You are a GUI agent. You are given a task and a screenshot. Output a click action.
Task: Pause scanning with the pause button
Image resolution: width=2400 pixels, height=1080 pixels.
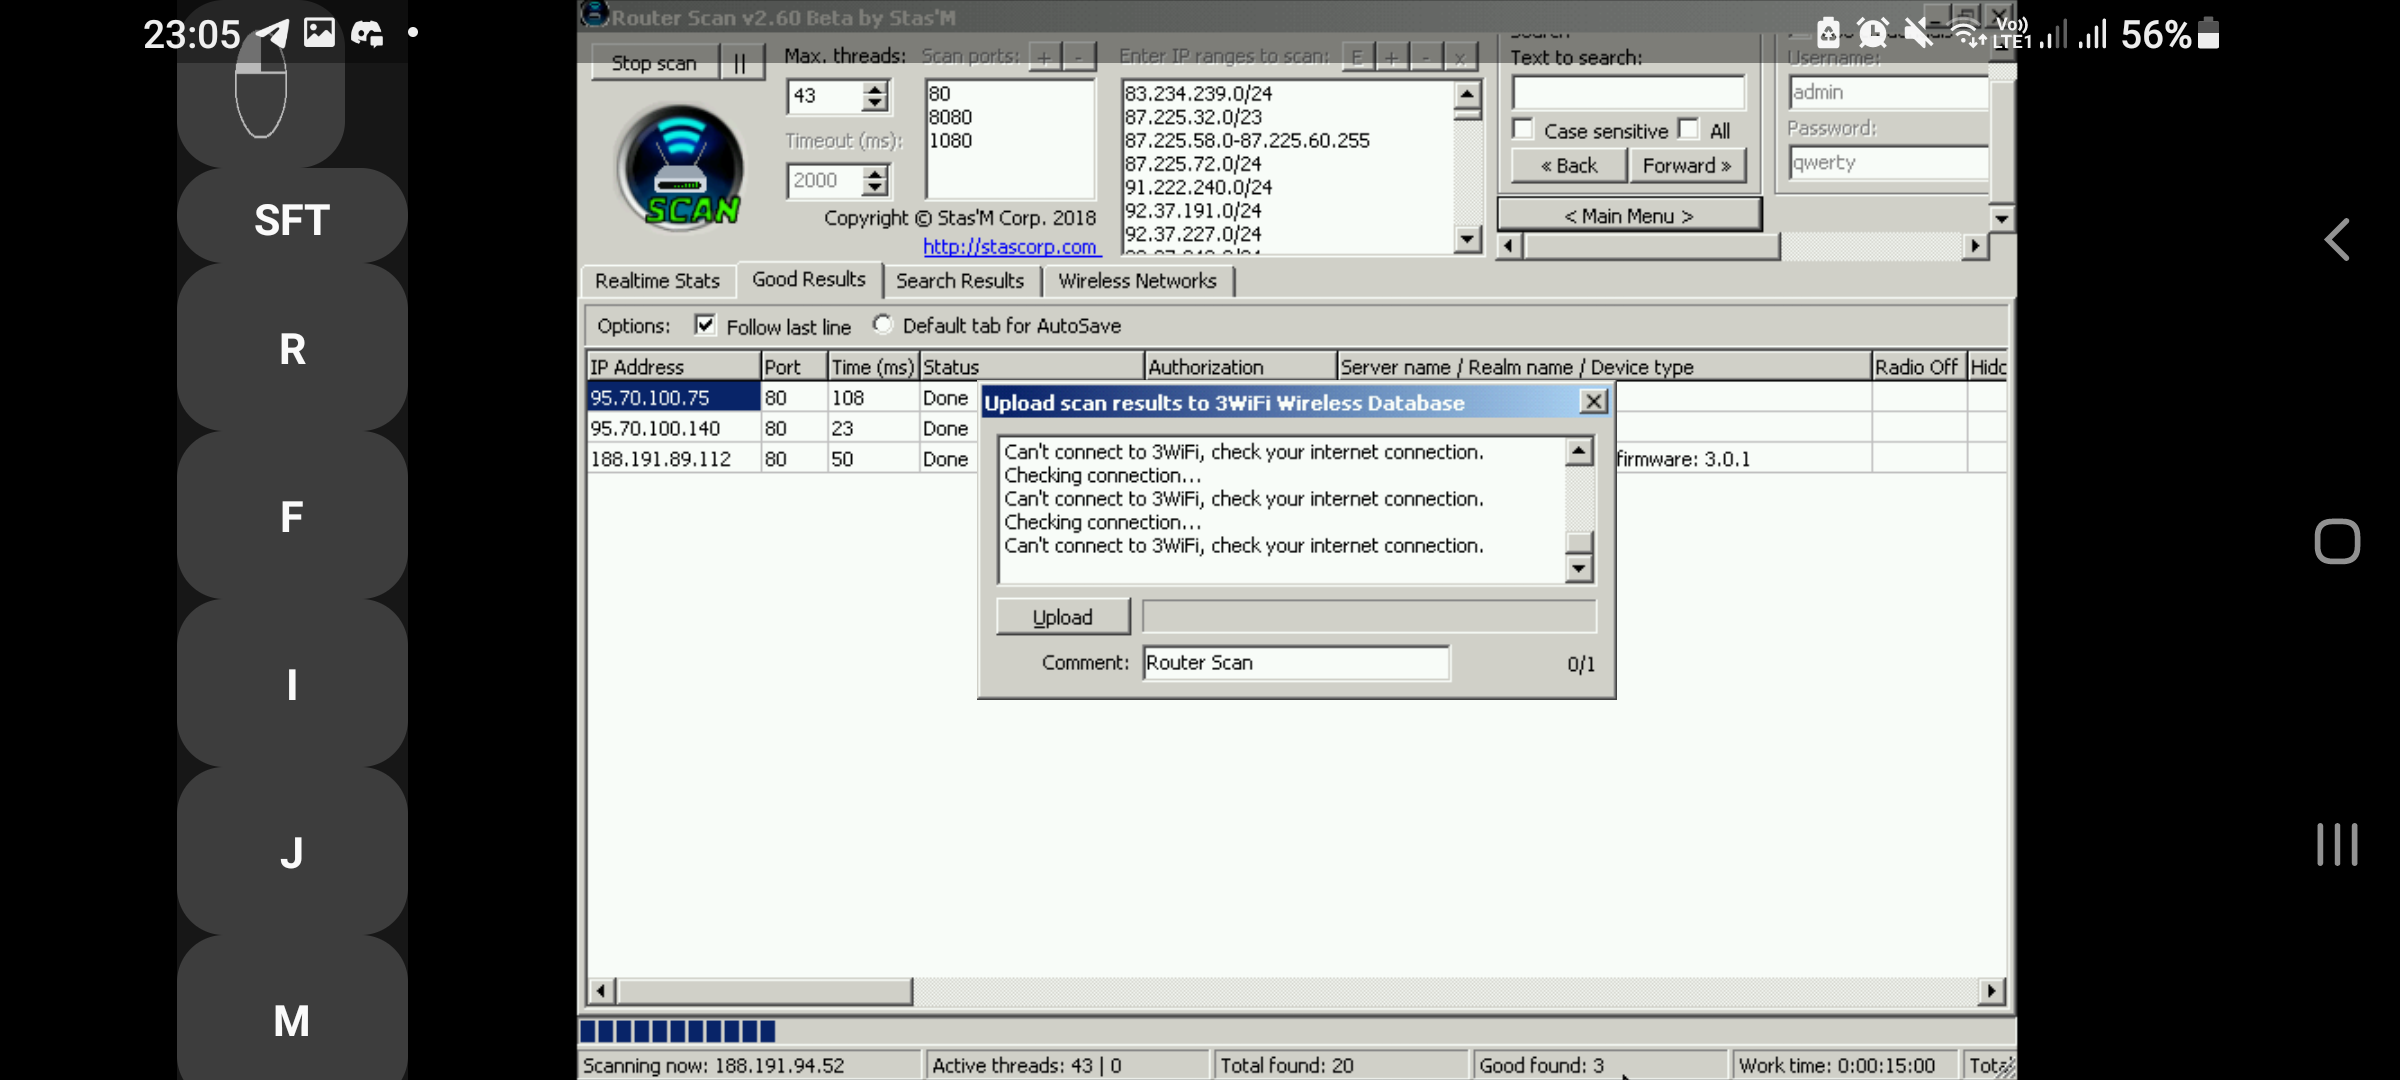(740, 63)
